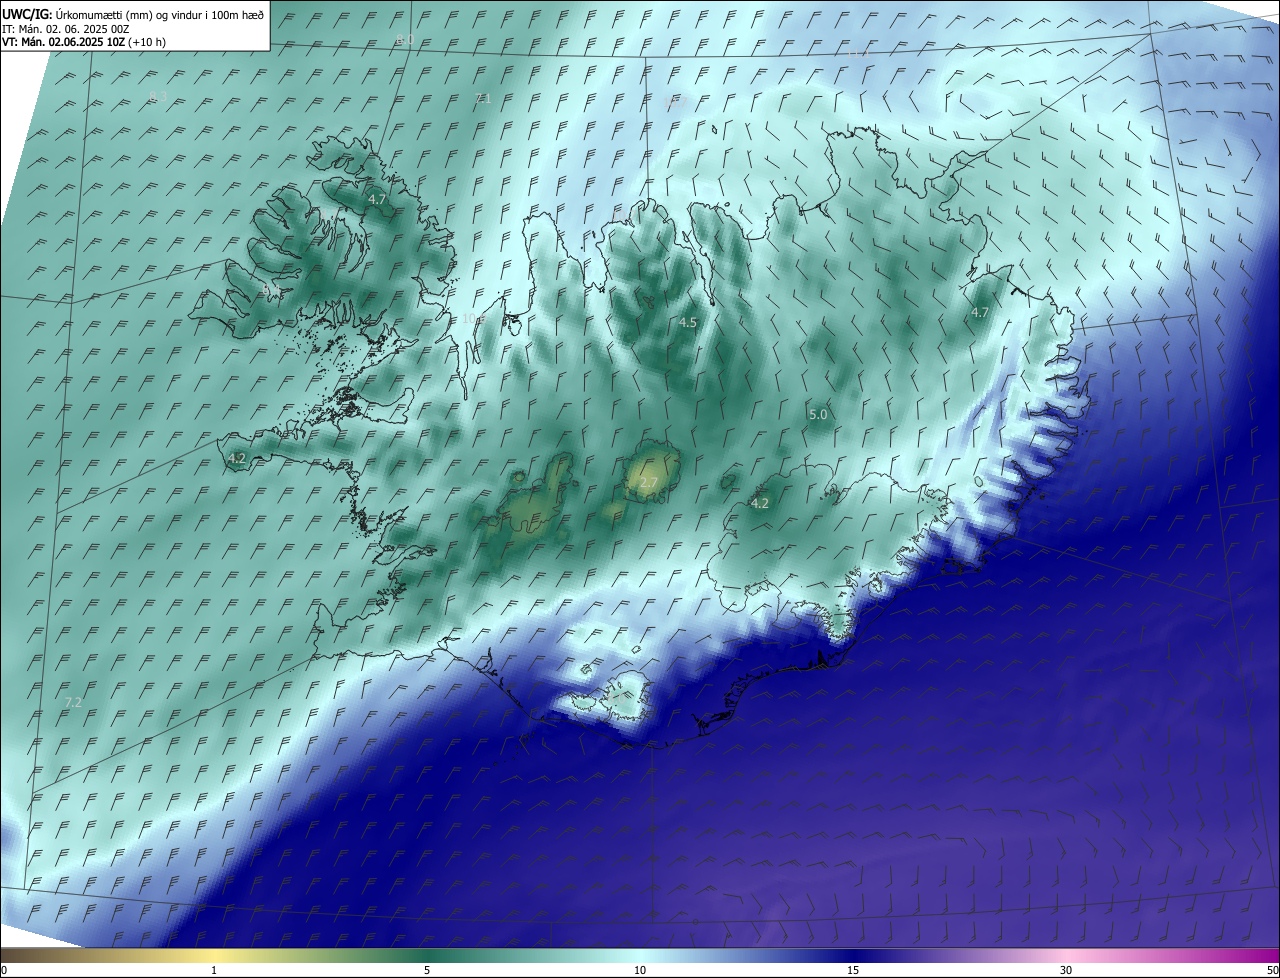Viewport: 1280px width, 978px height.
Task: Click the "4.2" value beside the 2.7 glacier
Action: [759, 504]
